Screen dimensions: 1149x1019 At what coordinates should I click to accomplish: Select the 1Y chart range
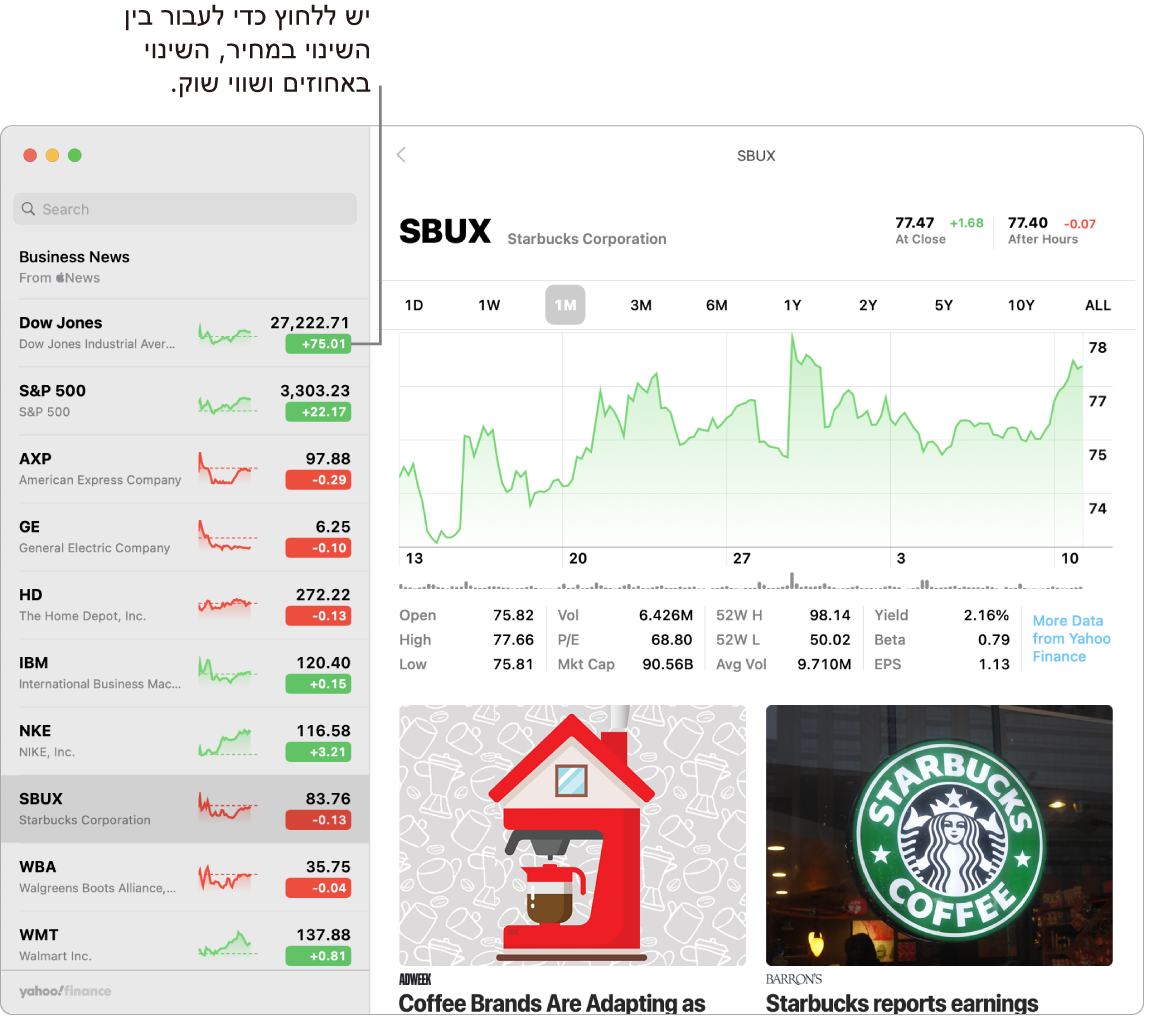(792, 305)
